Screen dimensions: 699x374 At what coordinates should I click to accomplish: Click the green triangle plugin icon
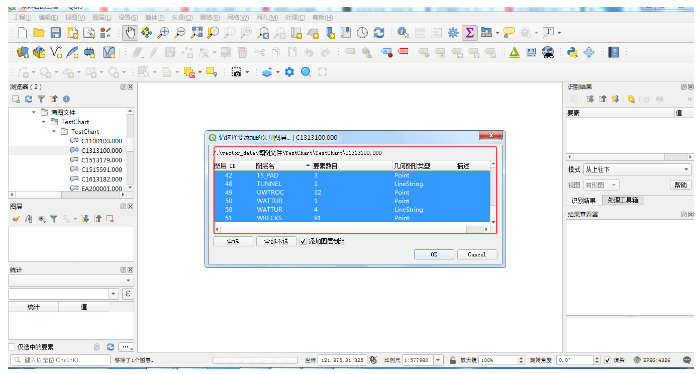[x=515, y=52]
